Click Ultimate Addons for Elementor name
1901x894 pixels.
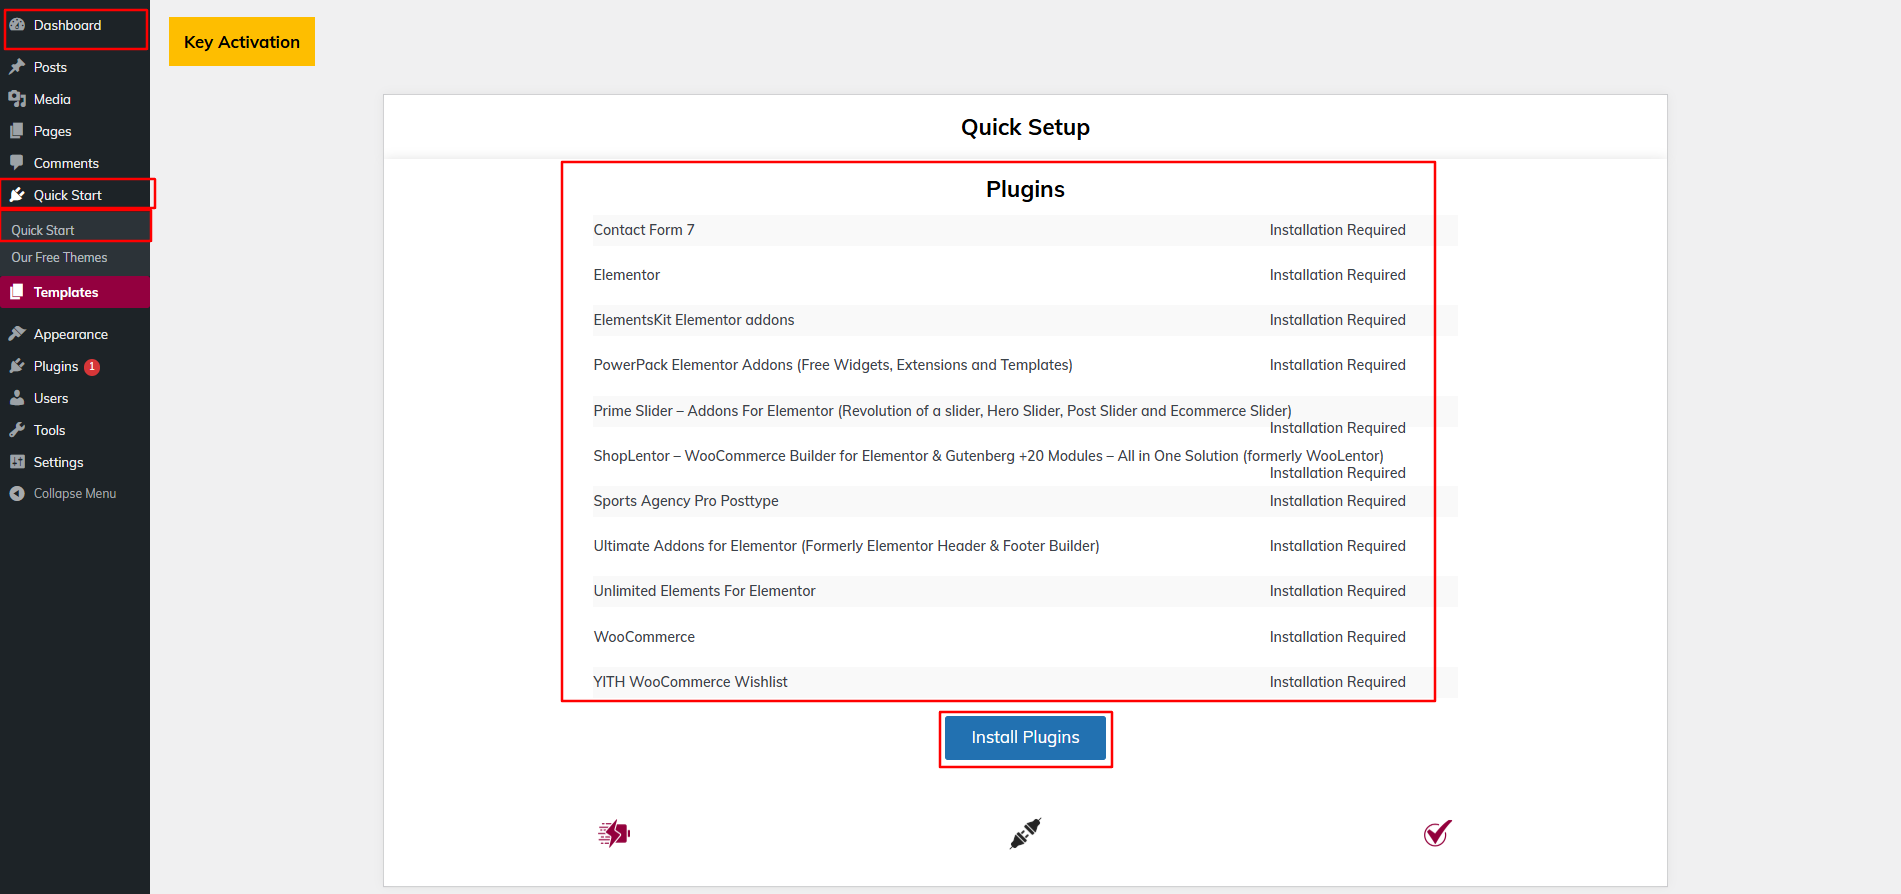click(846, 546)
